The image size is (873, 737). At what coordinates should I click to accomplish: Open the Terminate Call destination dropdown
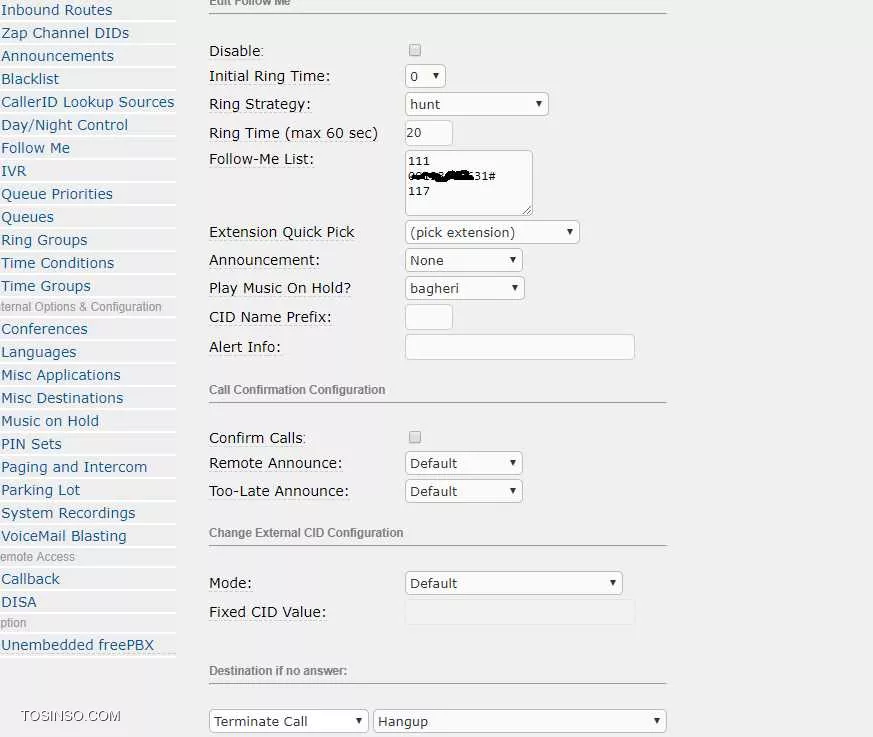(x=289, y=721)
